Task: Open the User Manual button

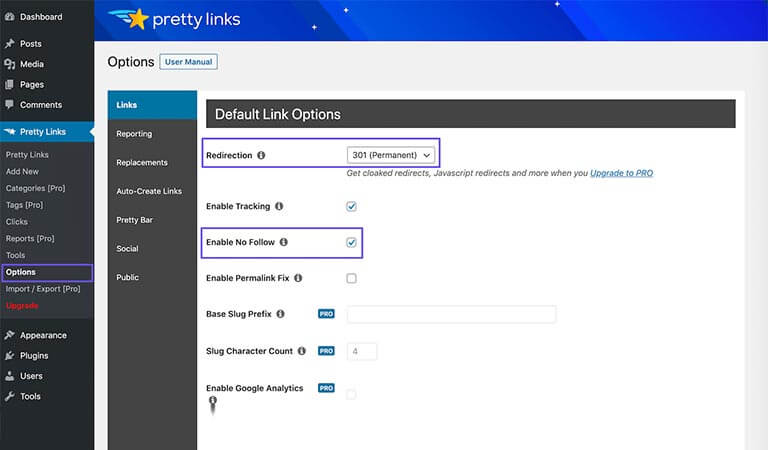Action: [x=189, y=62]
